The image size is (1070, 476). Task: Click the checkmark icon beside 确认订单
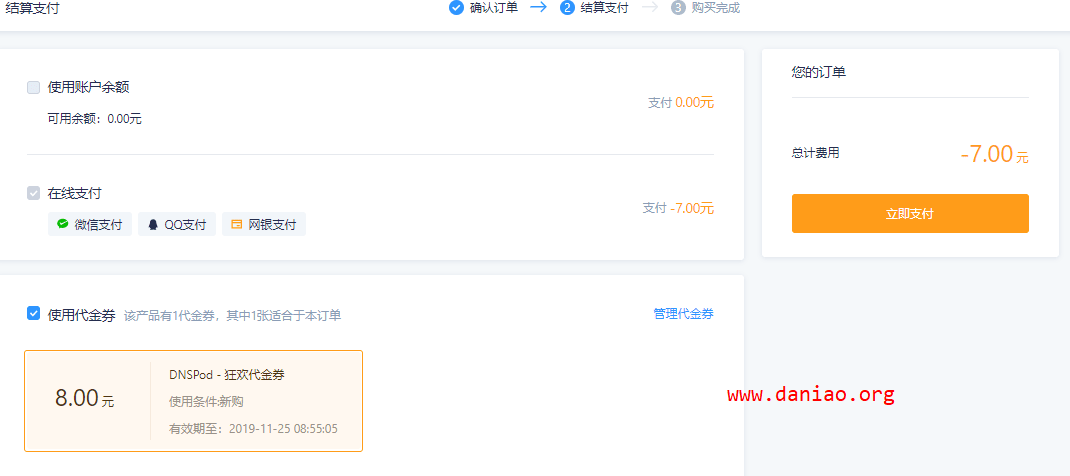[x=457, y=8]
